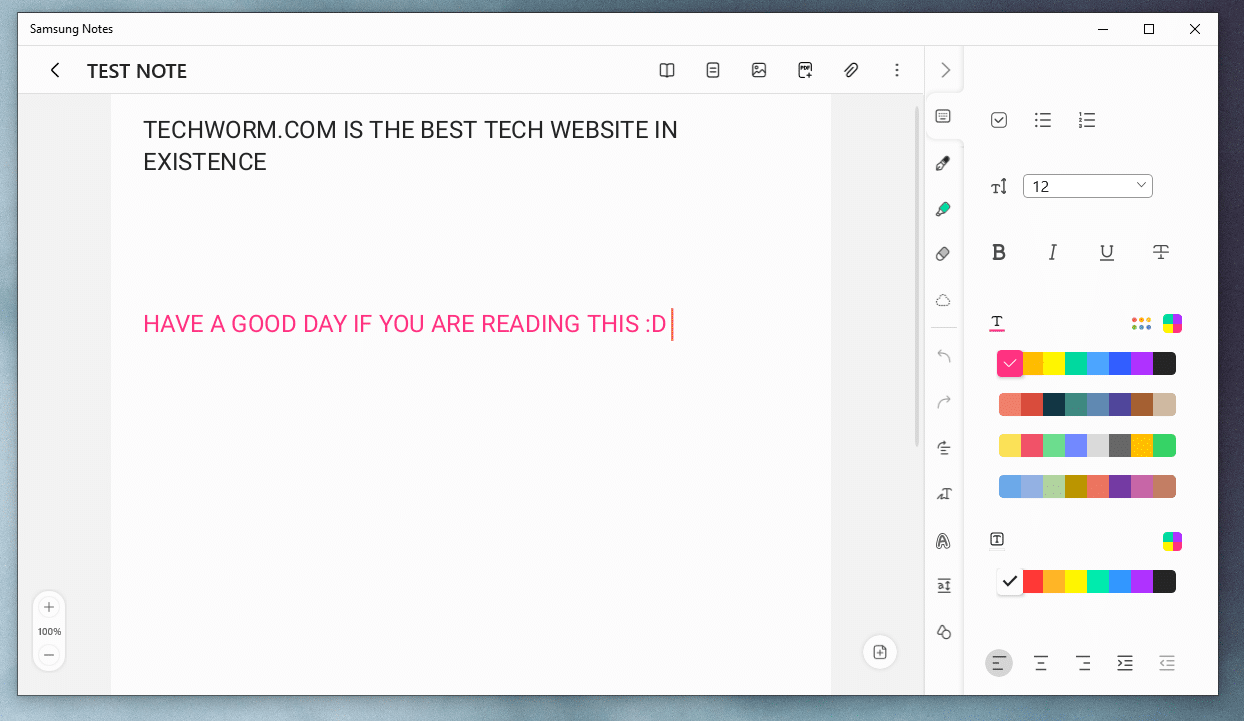Open the three-dot more options menu

pyautogui.click(x=897, y=70)
